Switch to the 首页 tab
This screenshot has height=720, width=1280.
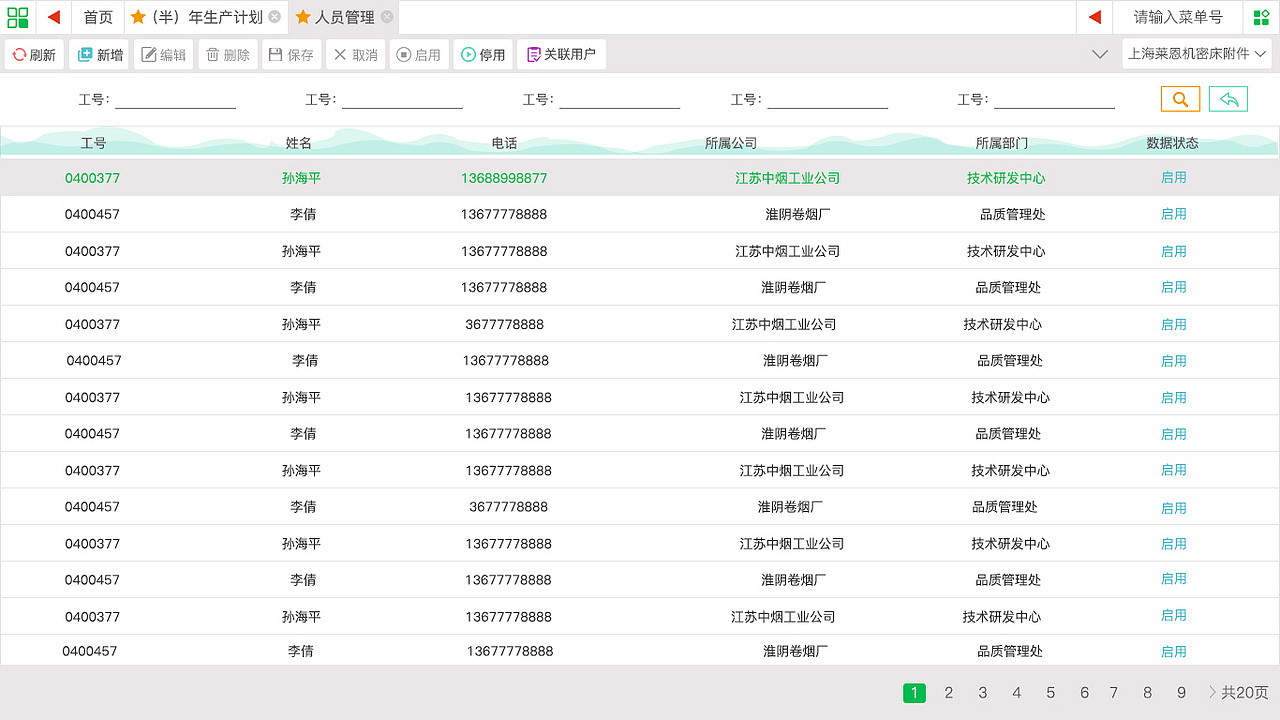(98, 16)
